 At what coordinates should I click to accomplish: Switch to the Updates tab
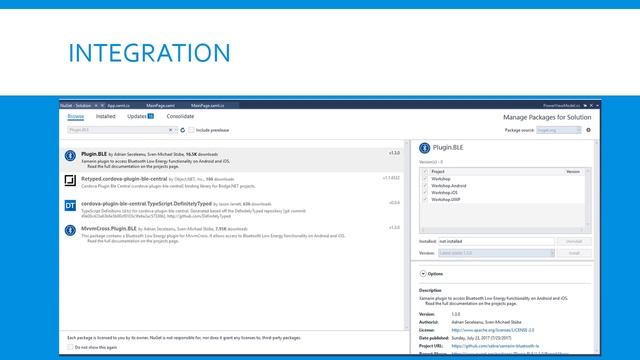[x=140, y=117]
